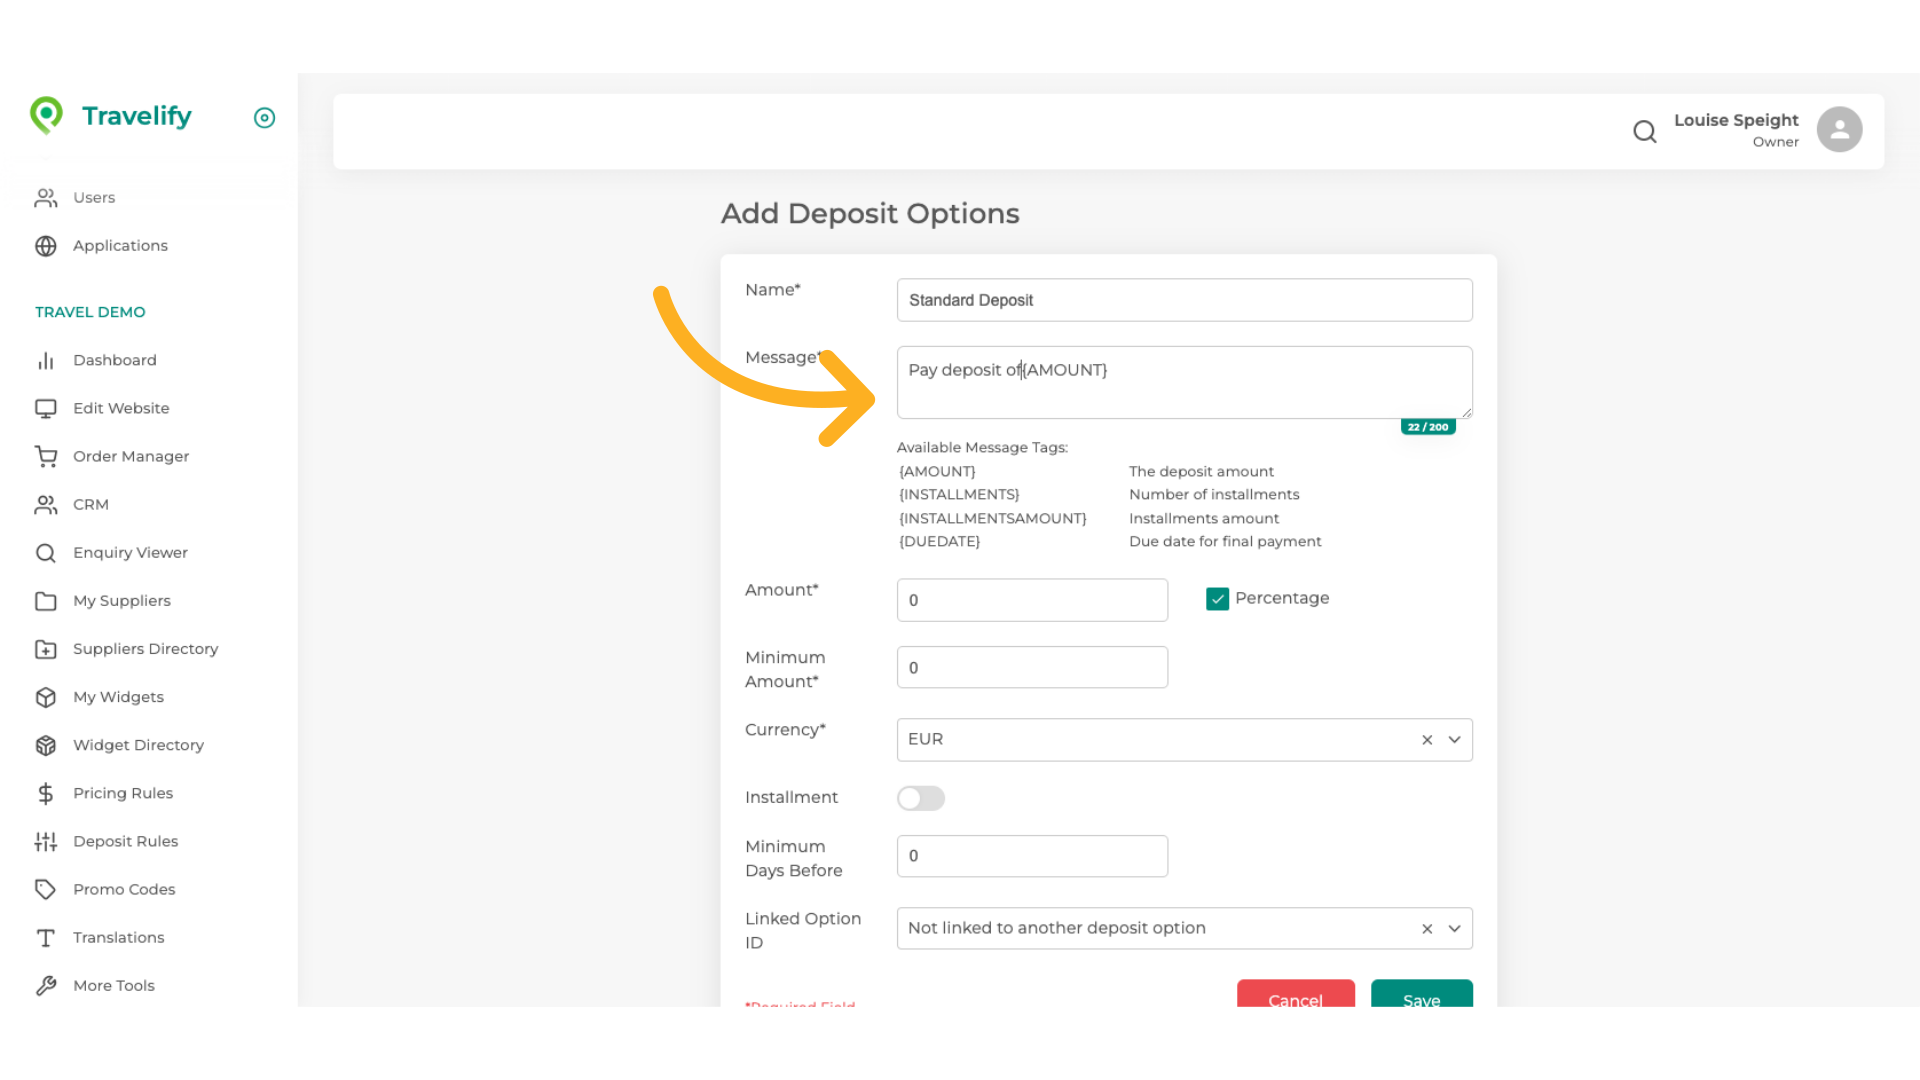Open the Dashboard from the sidebar
This screenshot has height=1080, width=1920.
[115, 360]
